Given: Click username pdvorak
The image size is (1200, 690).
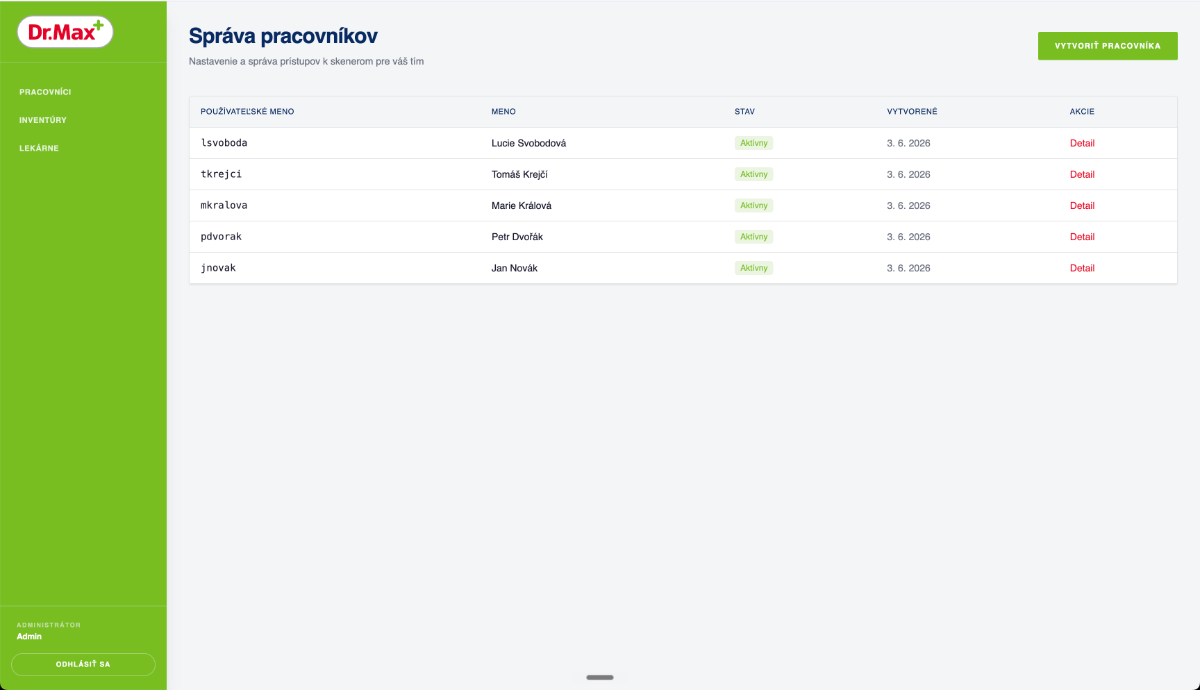Looking at the screenshot, I should point(221,237).
